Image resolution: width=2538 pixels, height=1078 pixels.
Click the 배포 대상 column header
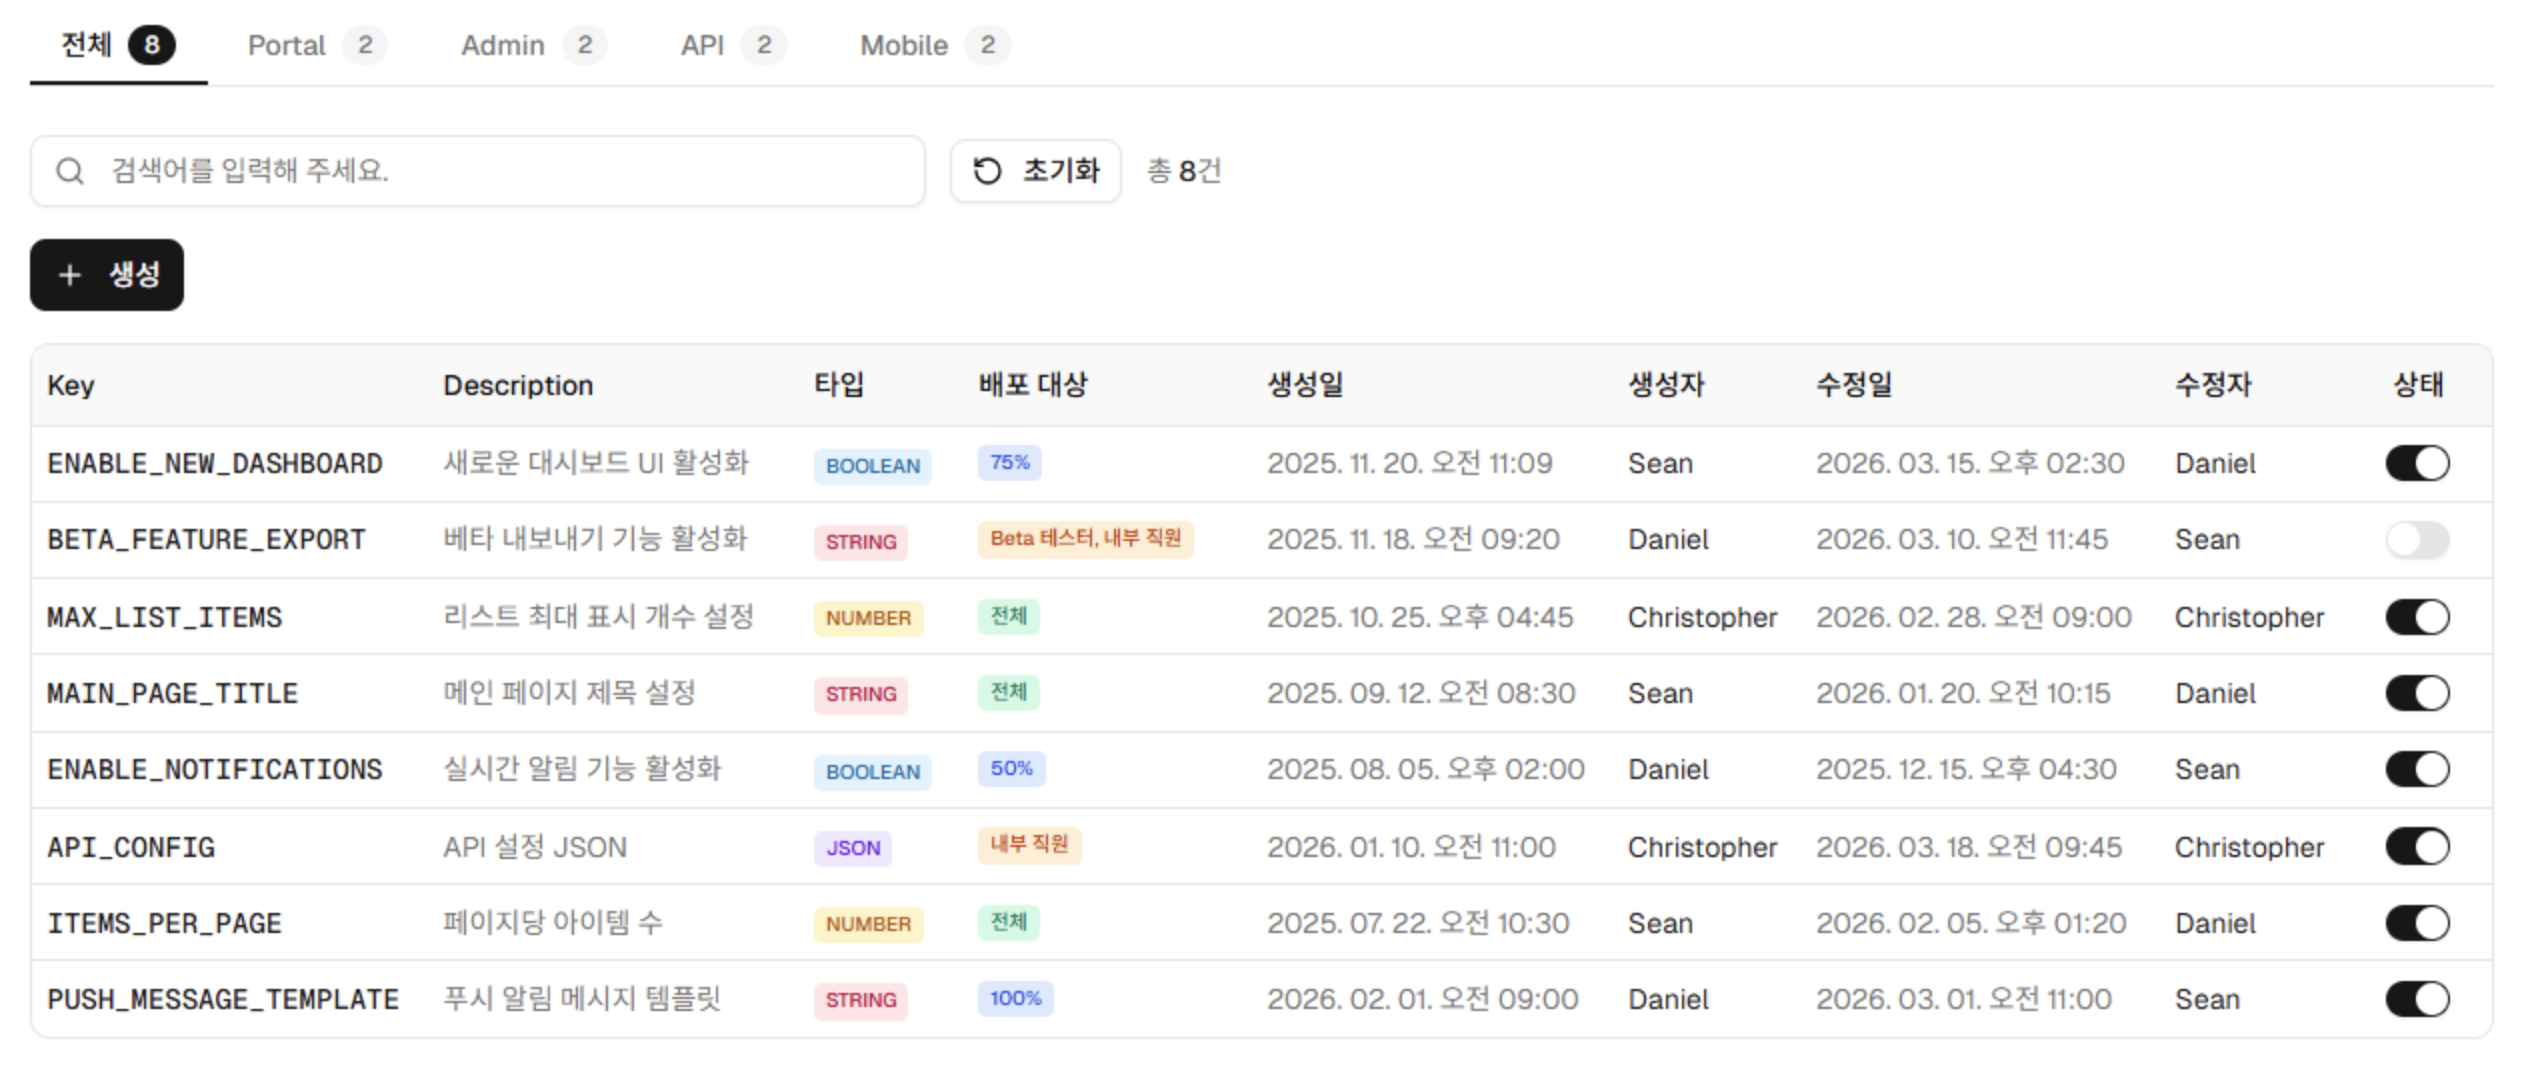[1032, 385]
